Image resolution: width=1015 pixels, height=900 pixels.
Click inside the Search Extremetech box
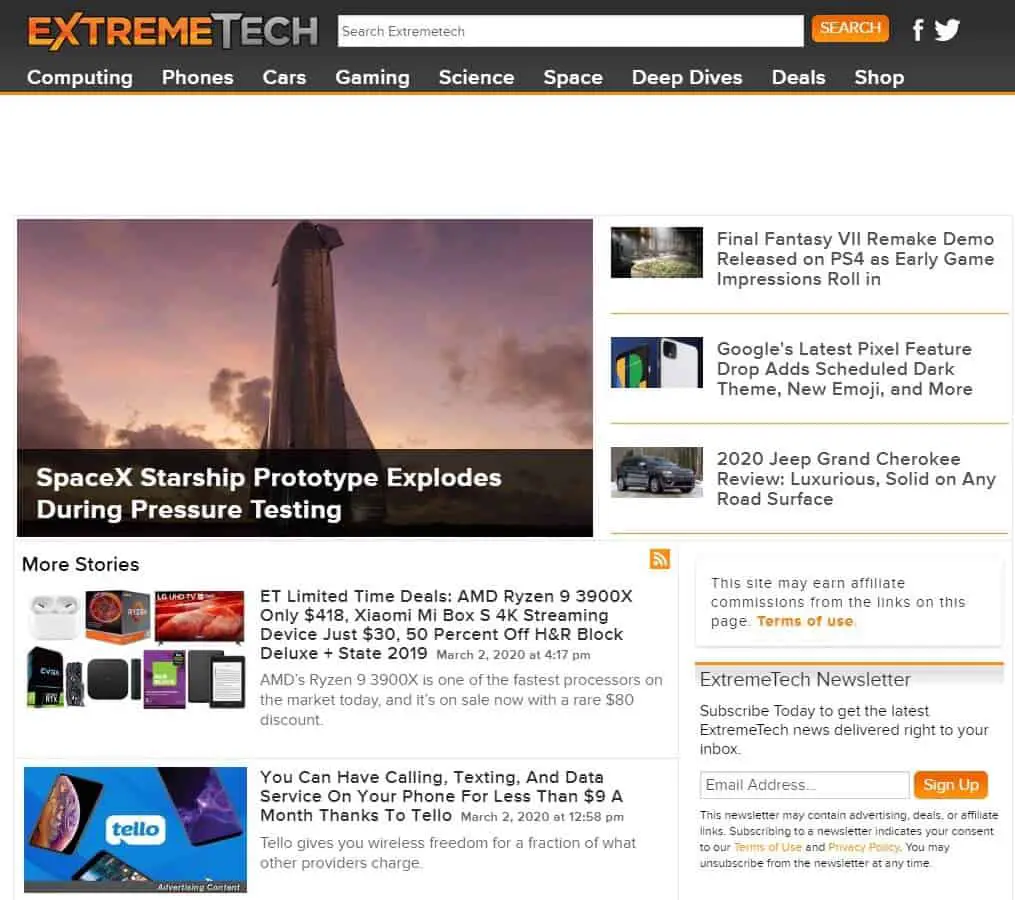570,30
